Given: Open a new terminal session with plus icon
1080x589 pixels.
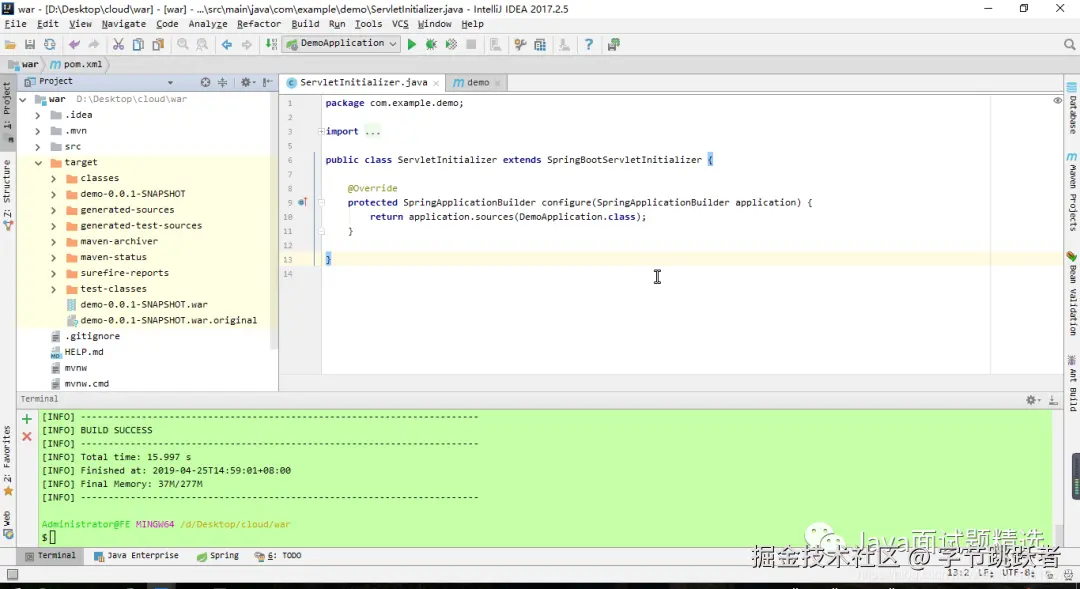Looking at the screenshot, I should (x=27, y=419).
